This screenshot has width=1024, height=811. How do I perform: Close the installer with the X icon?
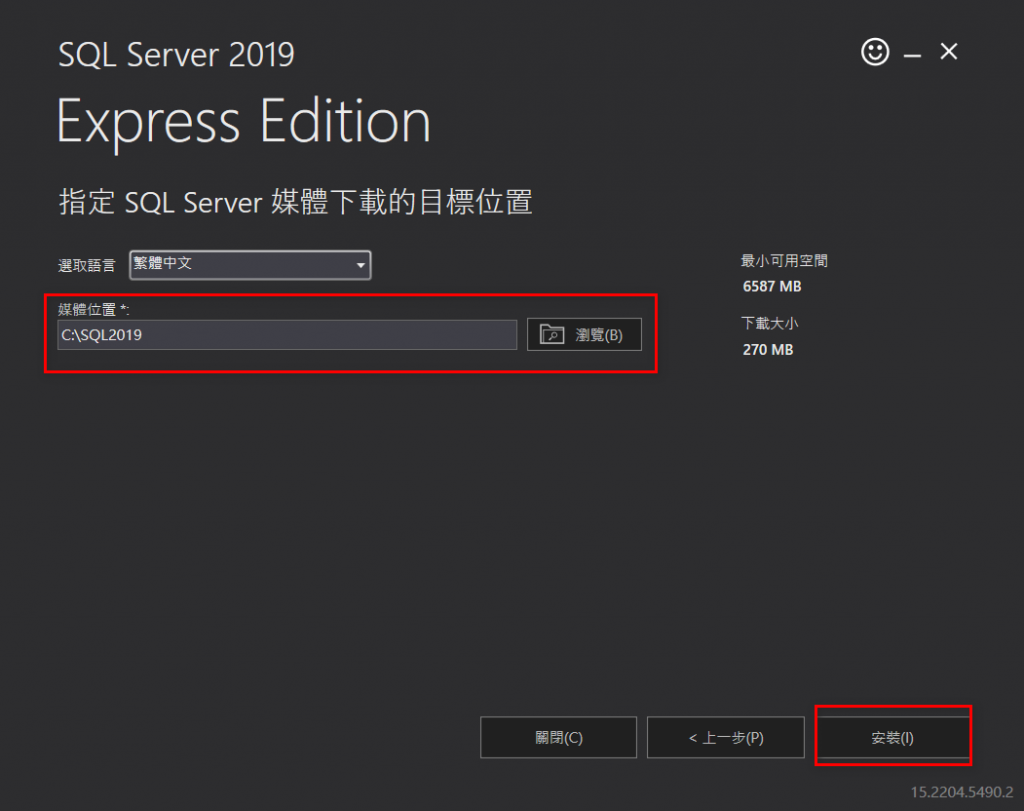click(949, 52)
